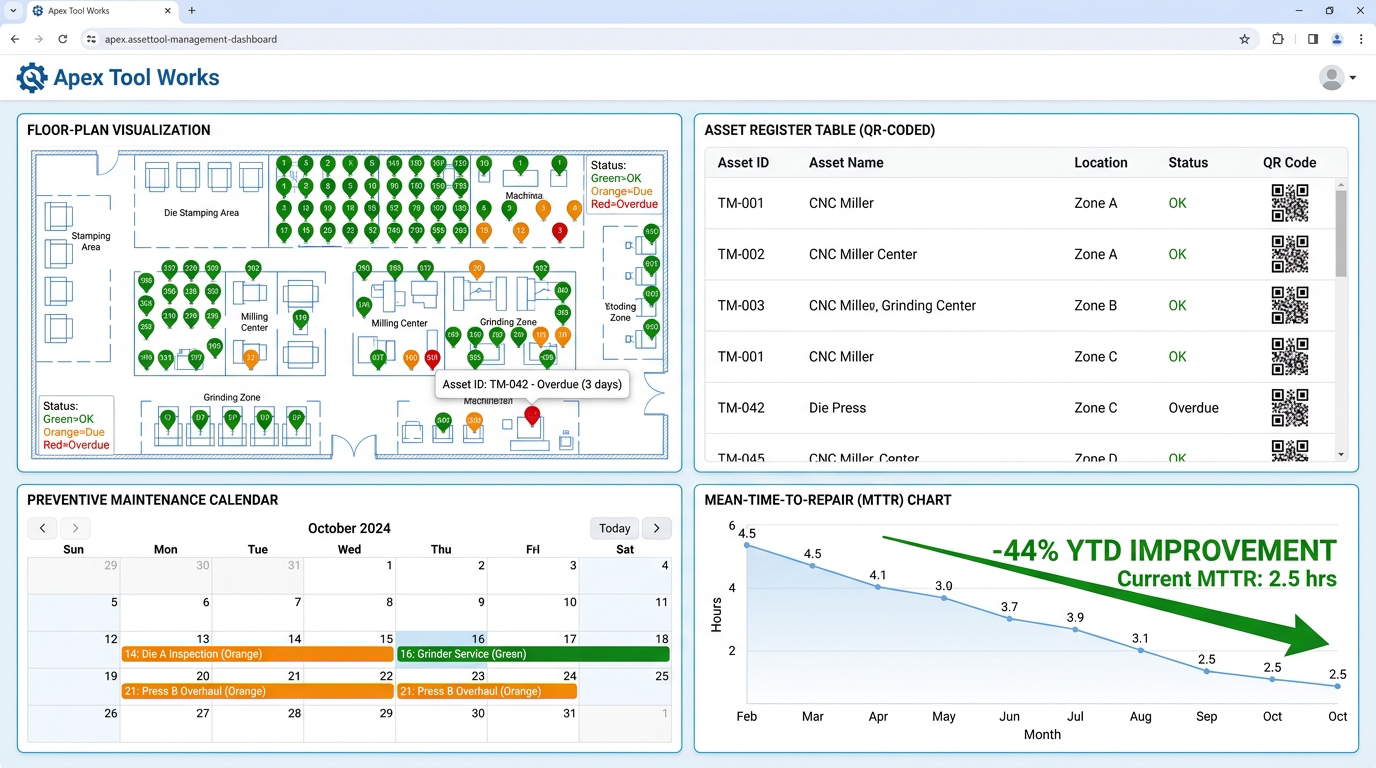The height and width of the screenshot is (768, 1376).
Task: Click the Asset ID TM-042 overdue tooltip
Action: tap(532, 384)
